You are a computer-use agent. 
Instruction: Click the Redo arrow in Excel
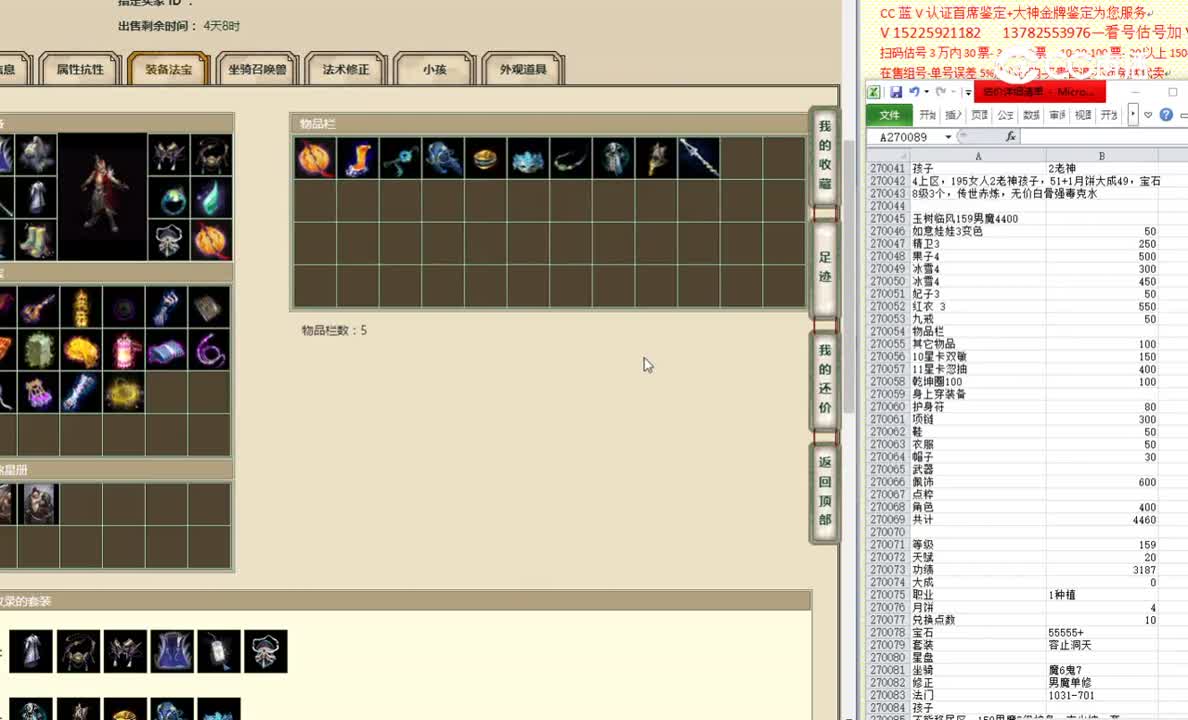coord(941,92)
